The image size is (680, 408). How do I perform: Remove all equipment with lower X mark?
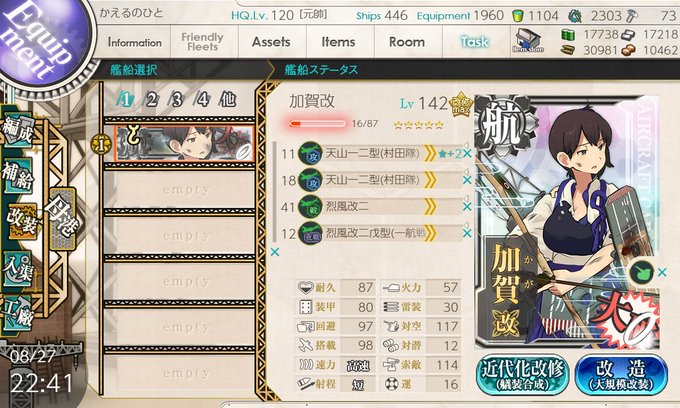275,252
